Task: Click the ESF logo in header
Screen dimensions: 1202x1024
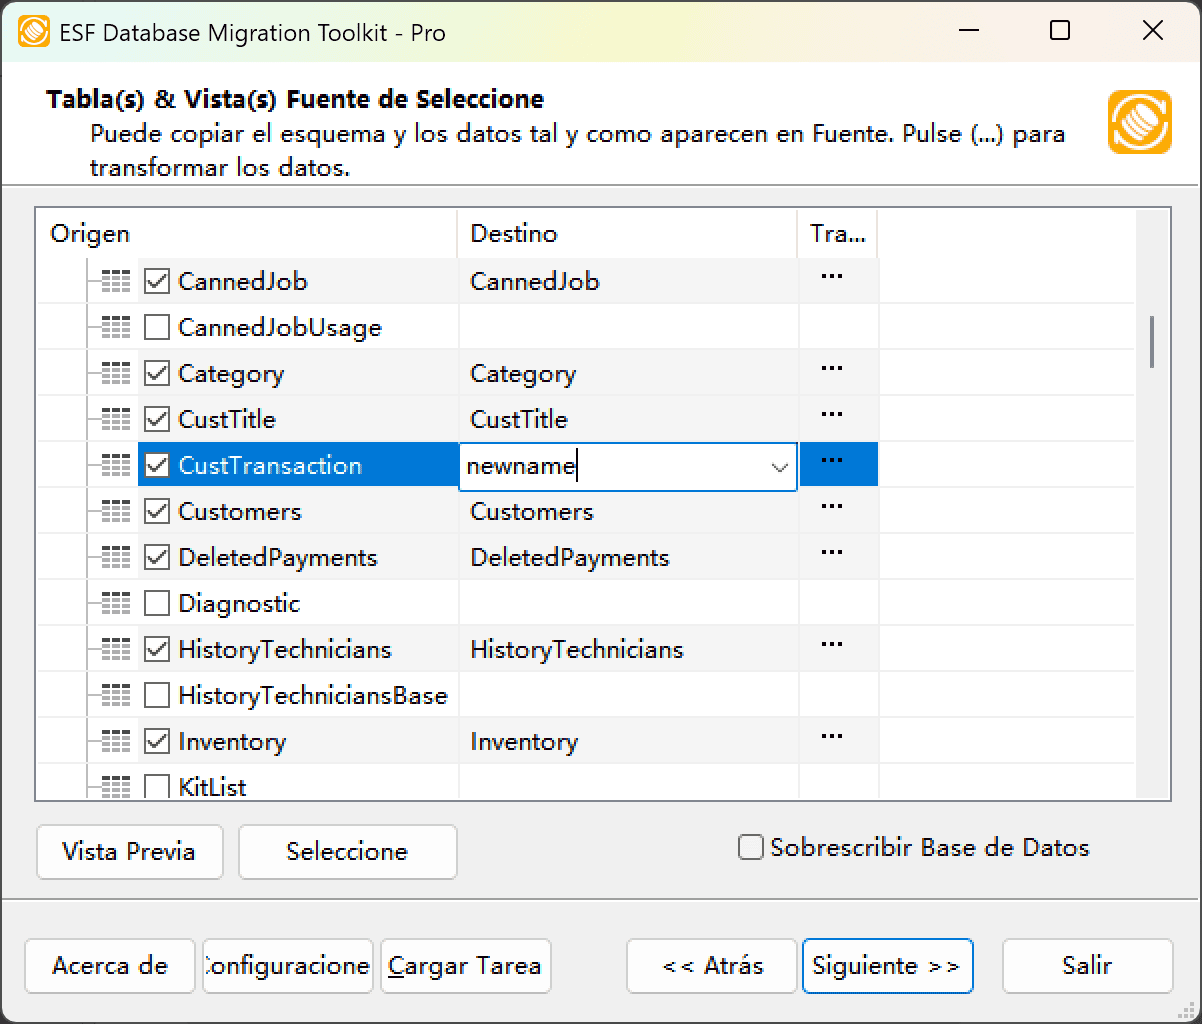Action: pos(1139,122)
